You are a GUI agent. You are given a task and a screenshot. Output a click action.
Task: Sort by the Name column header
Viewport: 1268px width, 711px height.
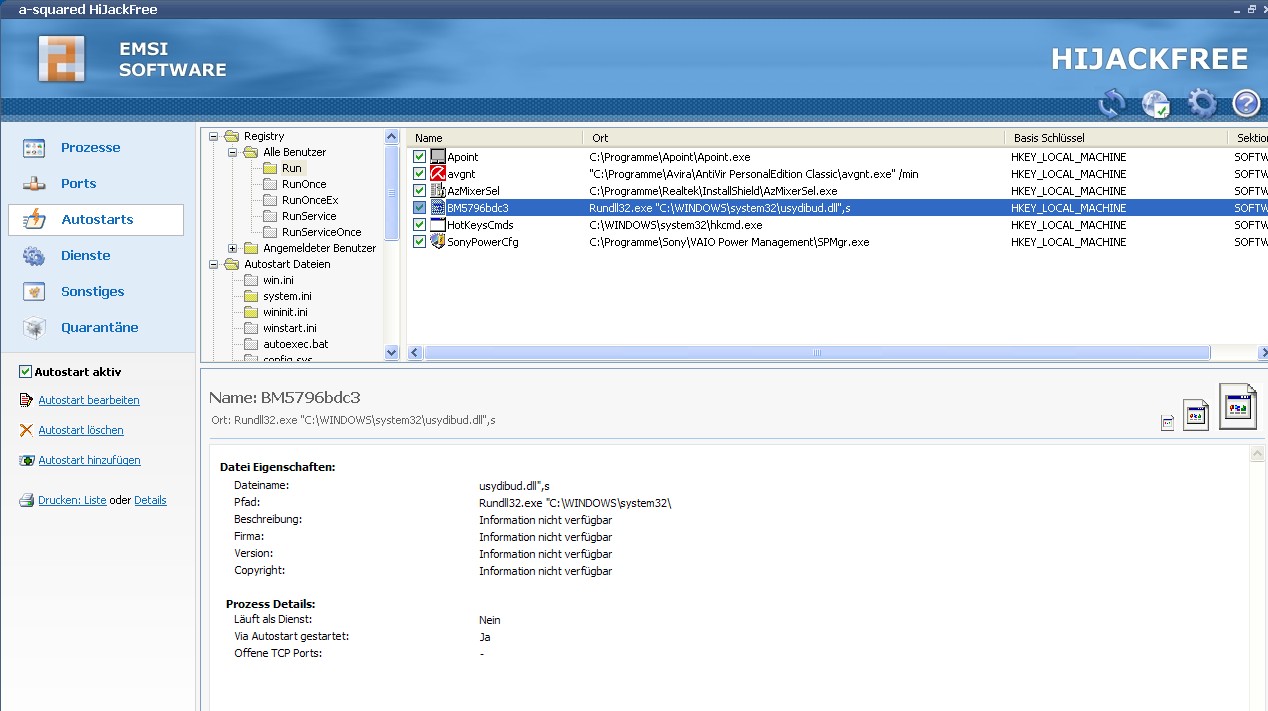494,138
